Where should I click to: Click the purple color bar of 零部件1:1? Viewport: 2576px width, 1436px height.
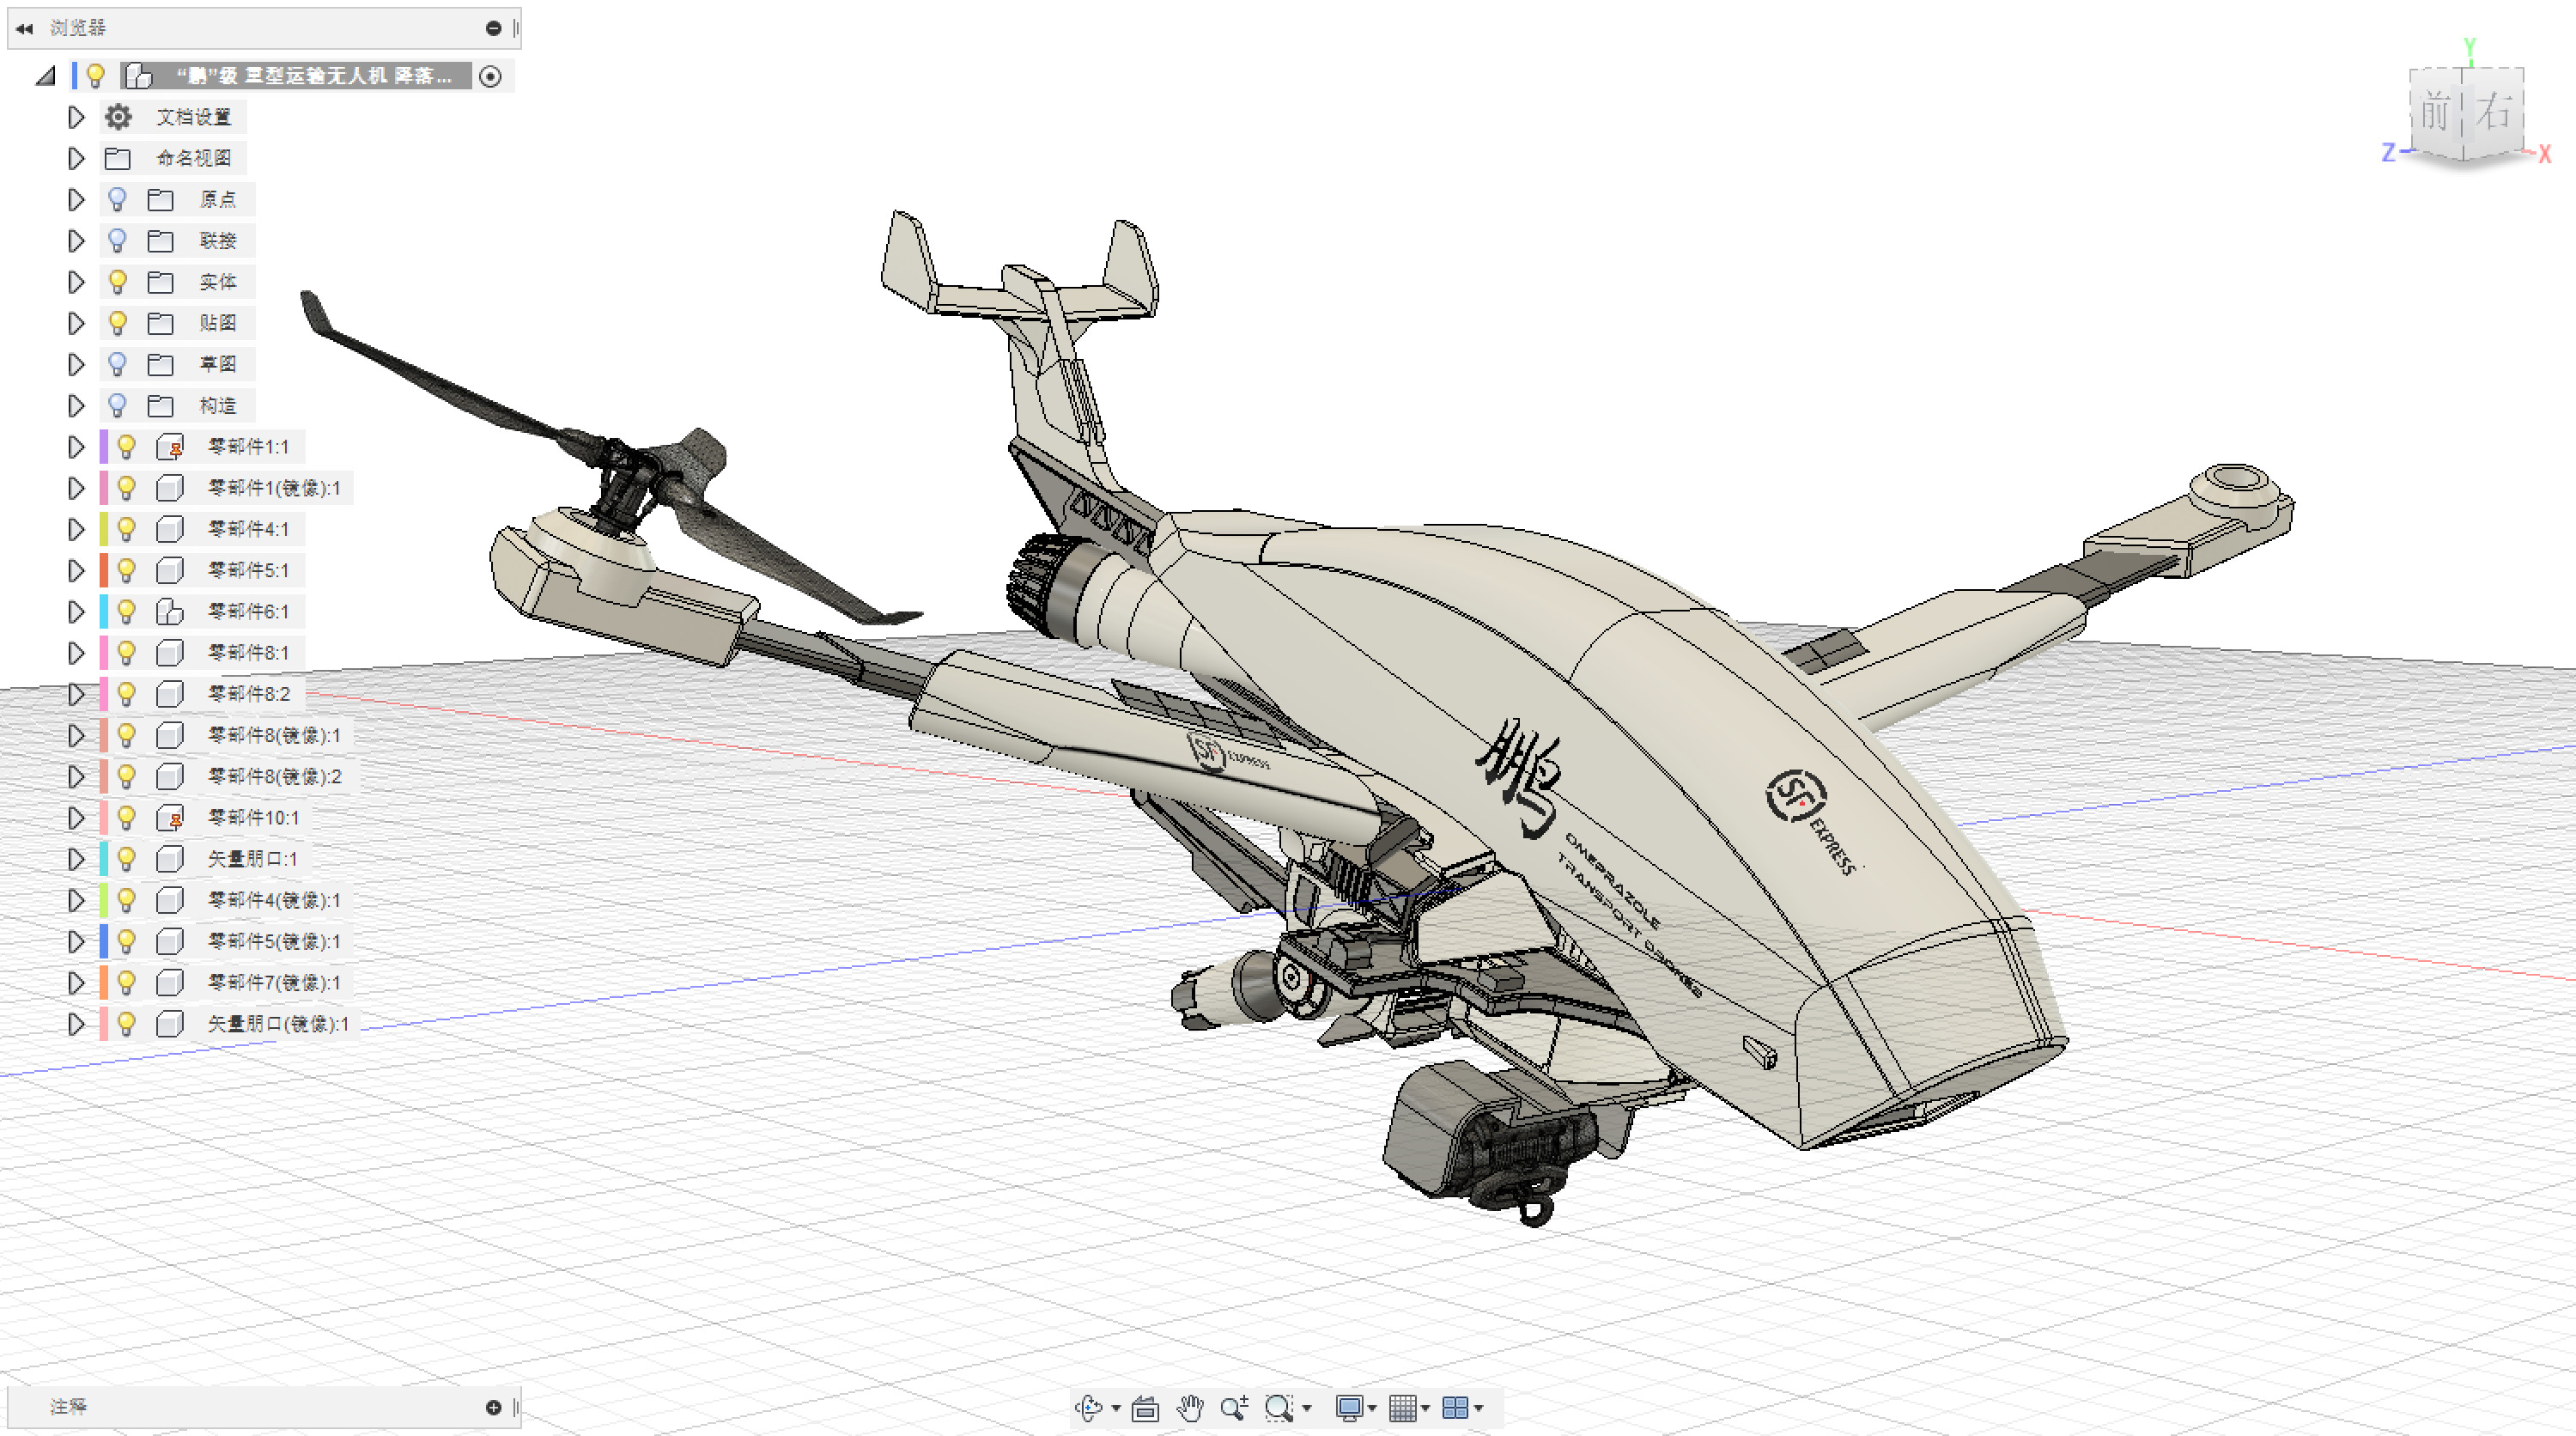click(x=104, y=446)
